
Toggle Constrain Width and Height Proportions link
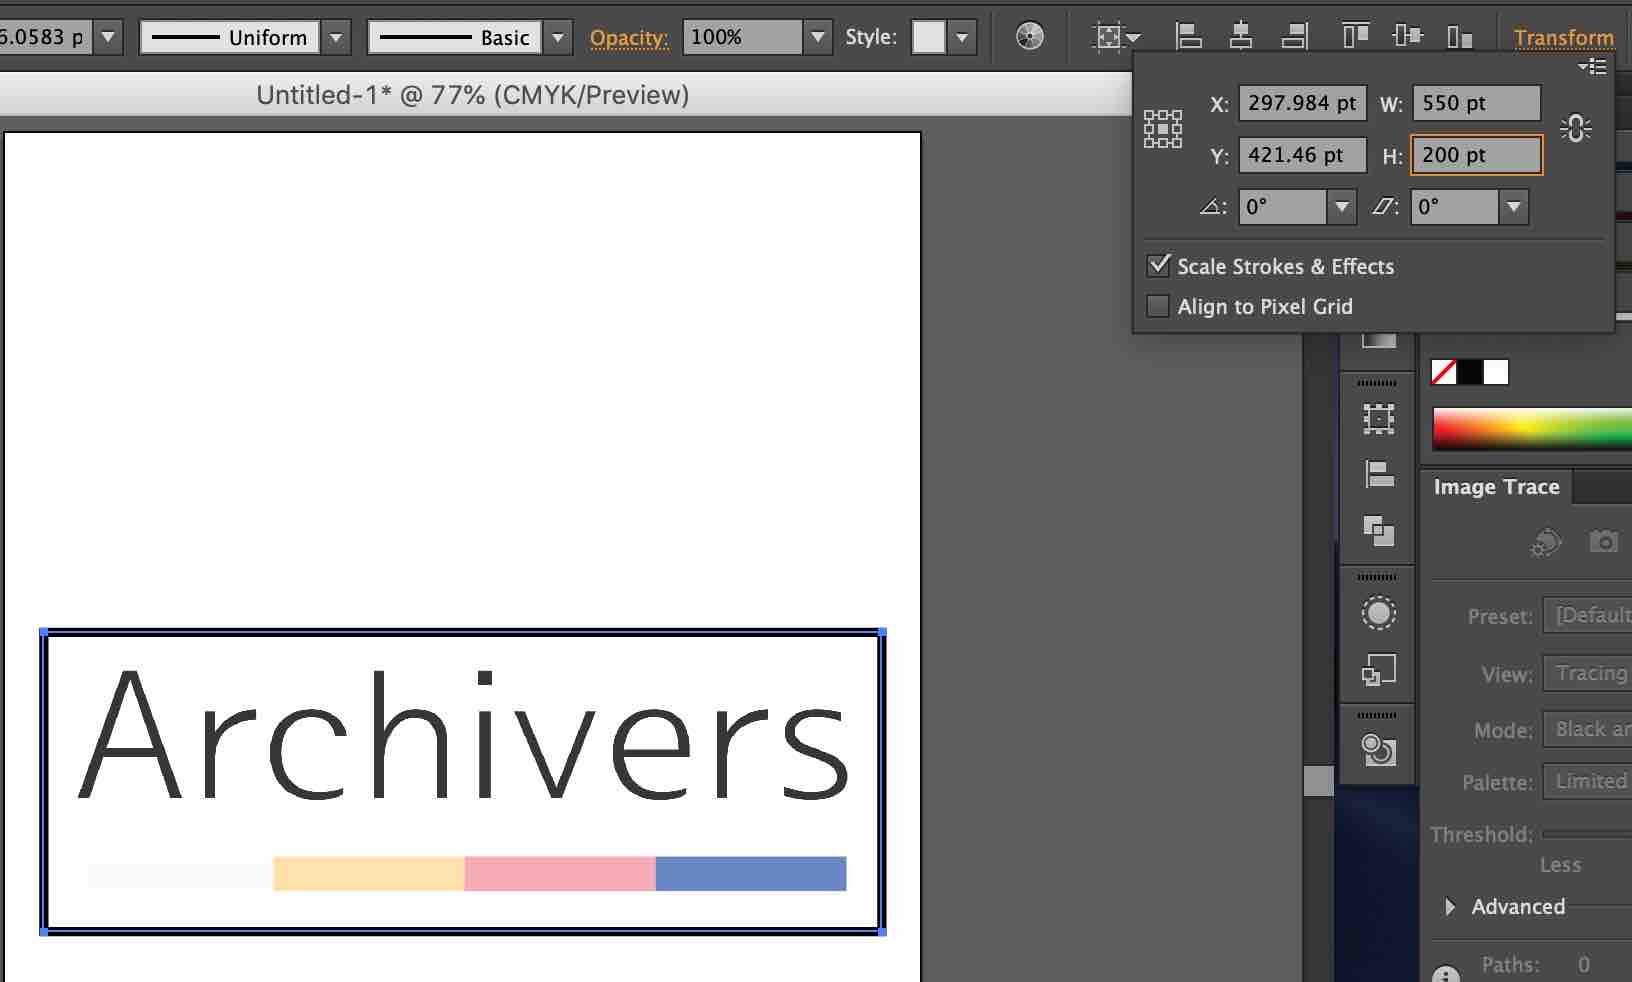coord(1576,128)
